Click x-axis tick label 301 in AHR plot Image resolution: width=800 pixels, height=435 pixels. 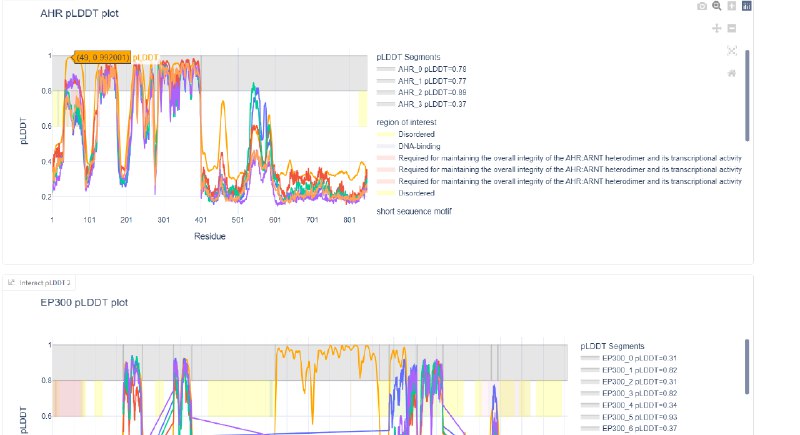coord(163,220)
